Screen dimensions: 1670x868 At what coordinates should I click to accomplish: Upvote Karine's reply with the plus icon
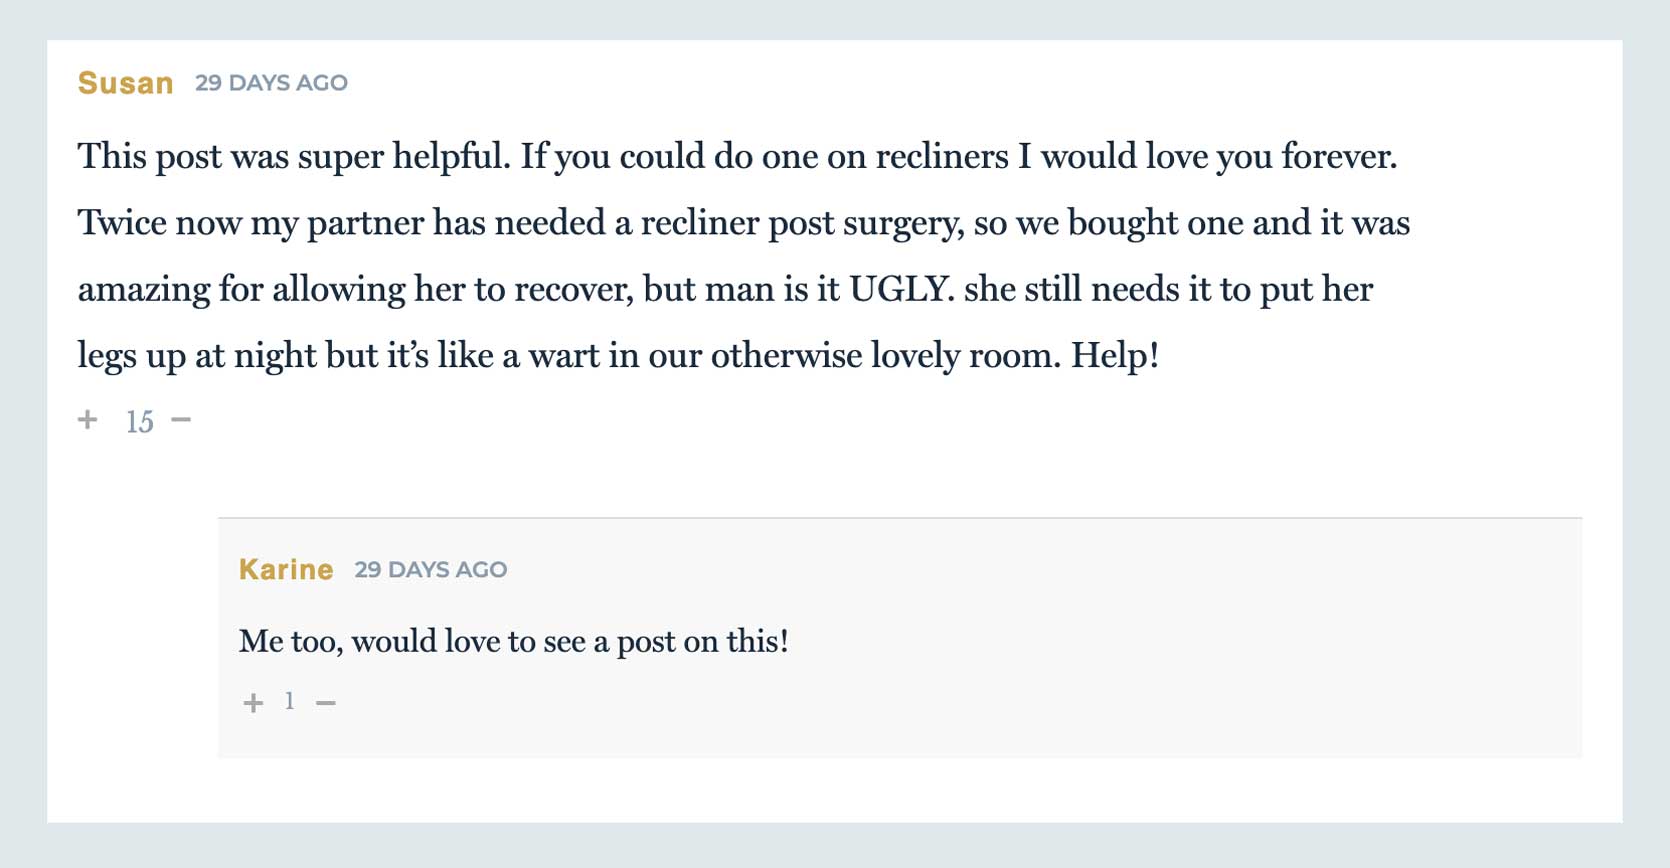click(253, 703)
